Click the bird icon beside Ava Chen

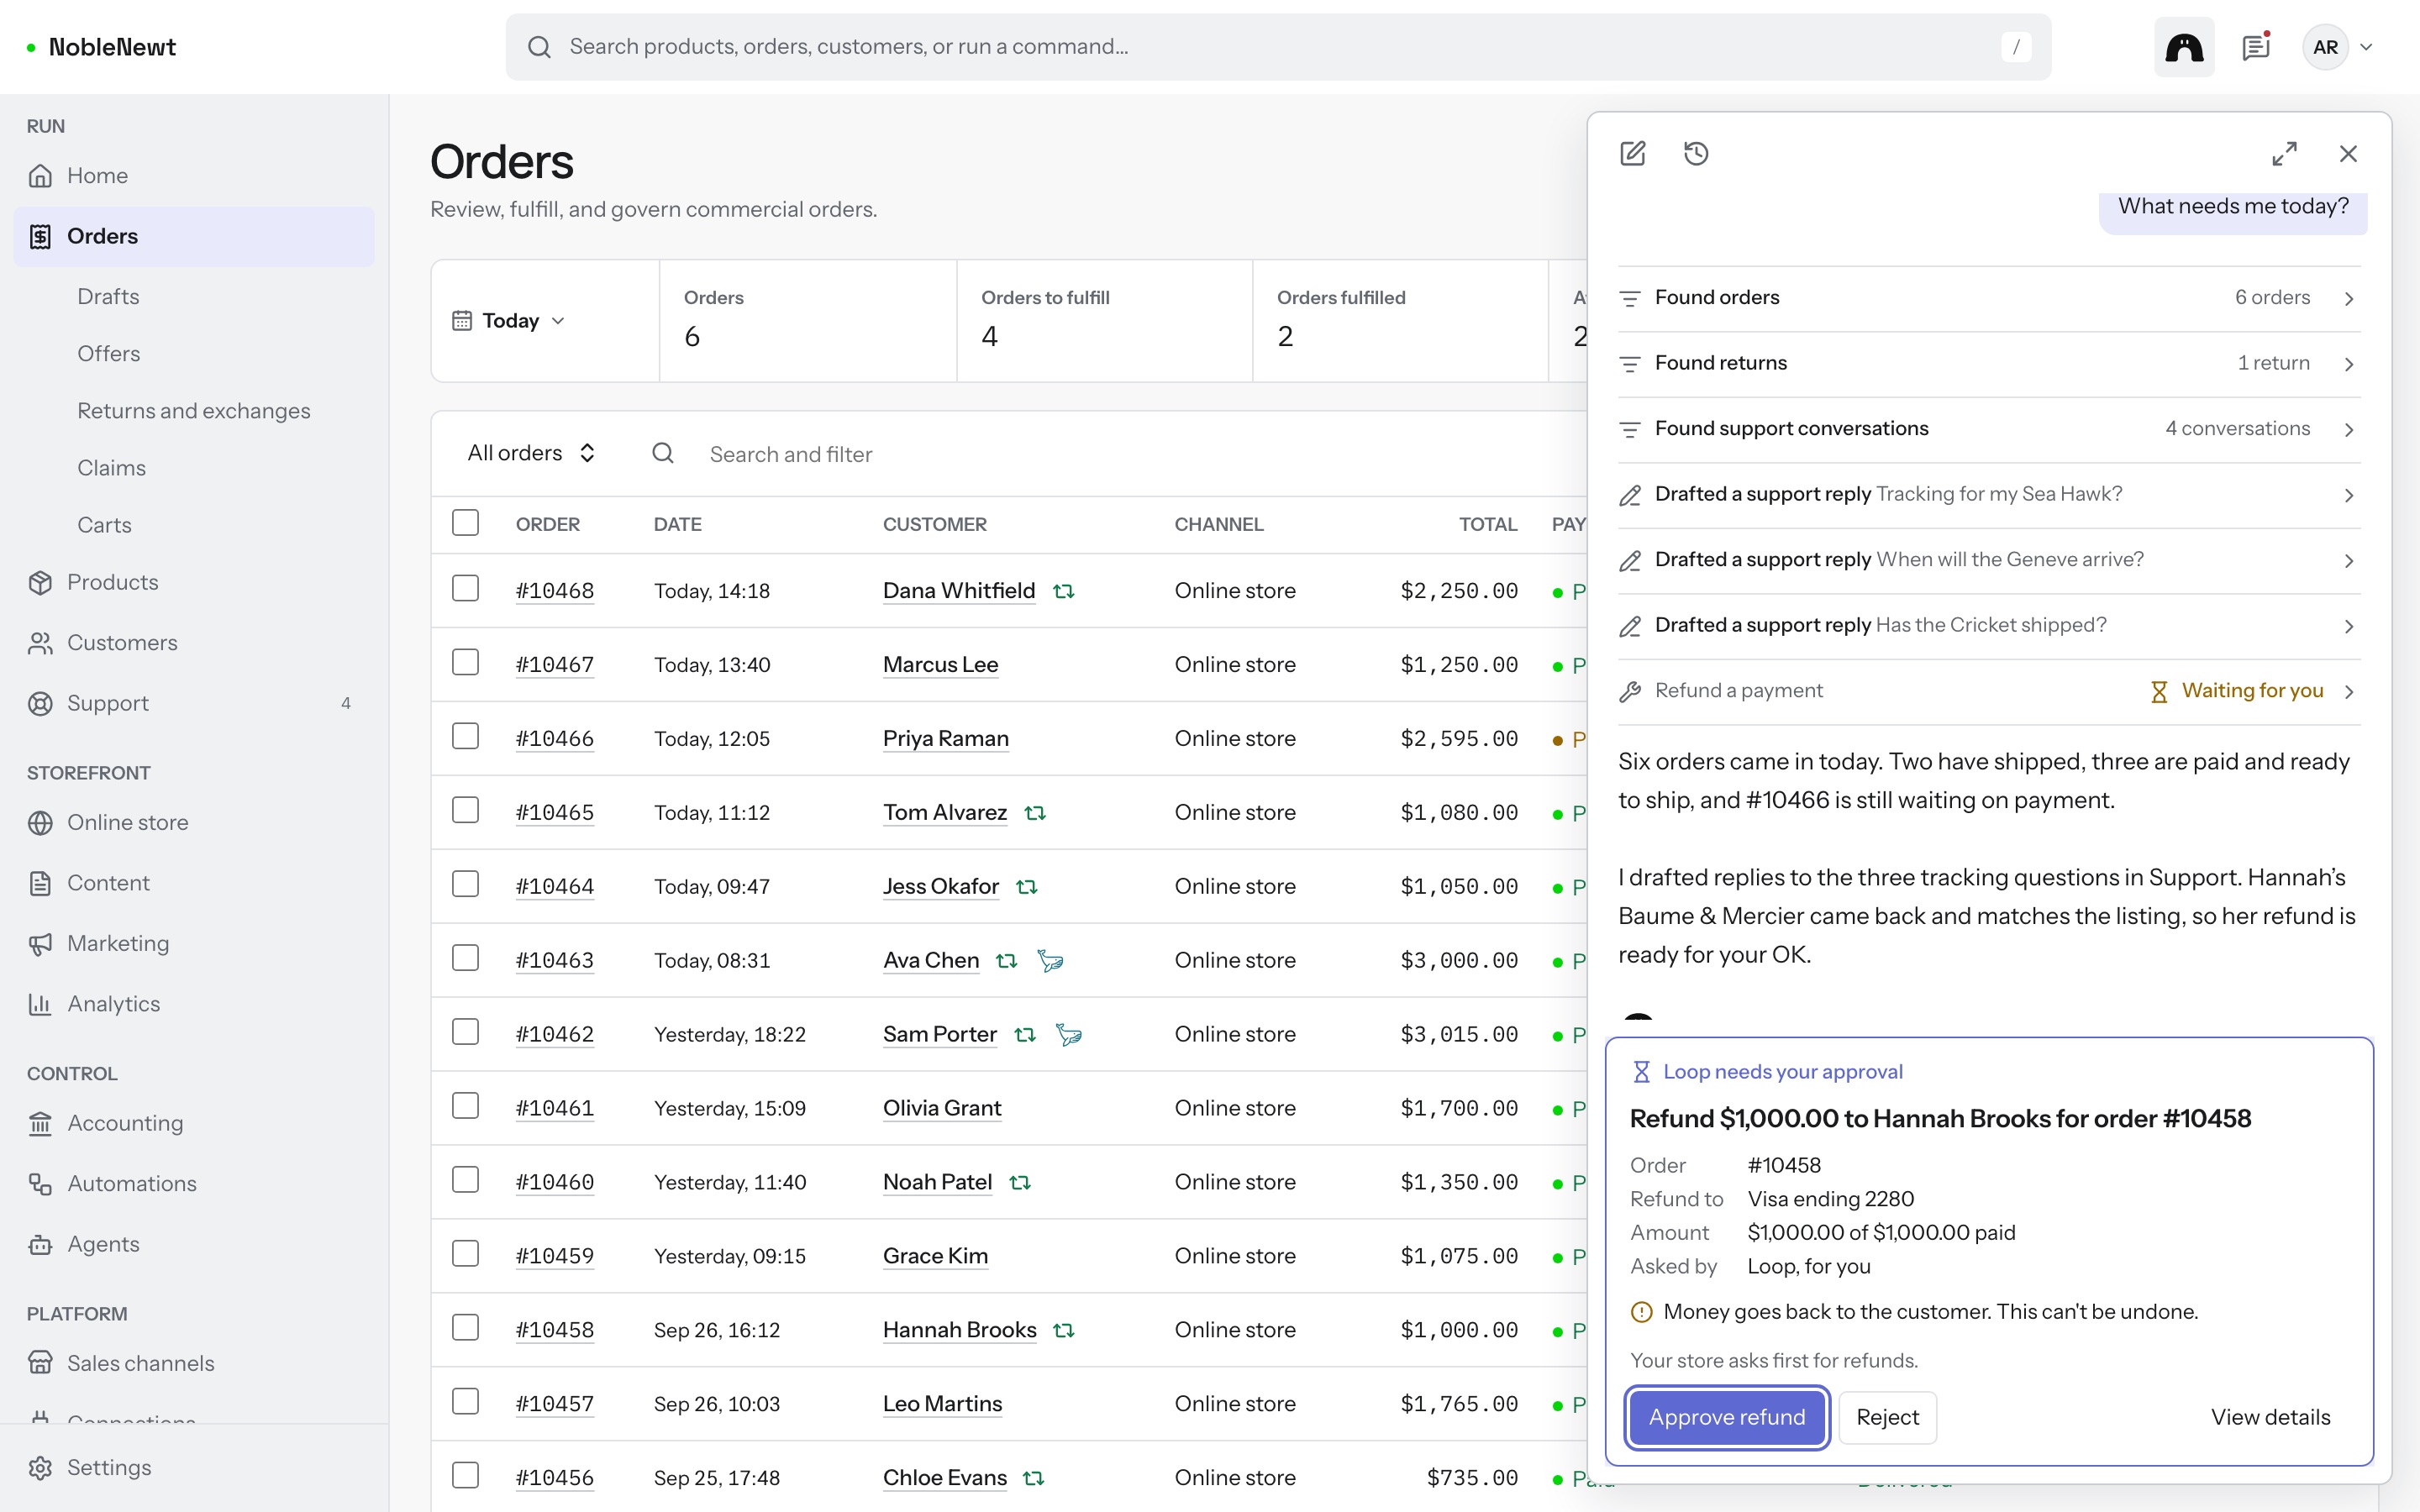(x=1050, y=961)
